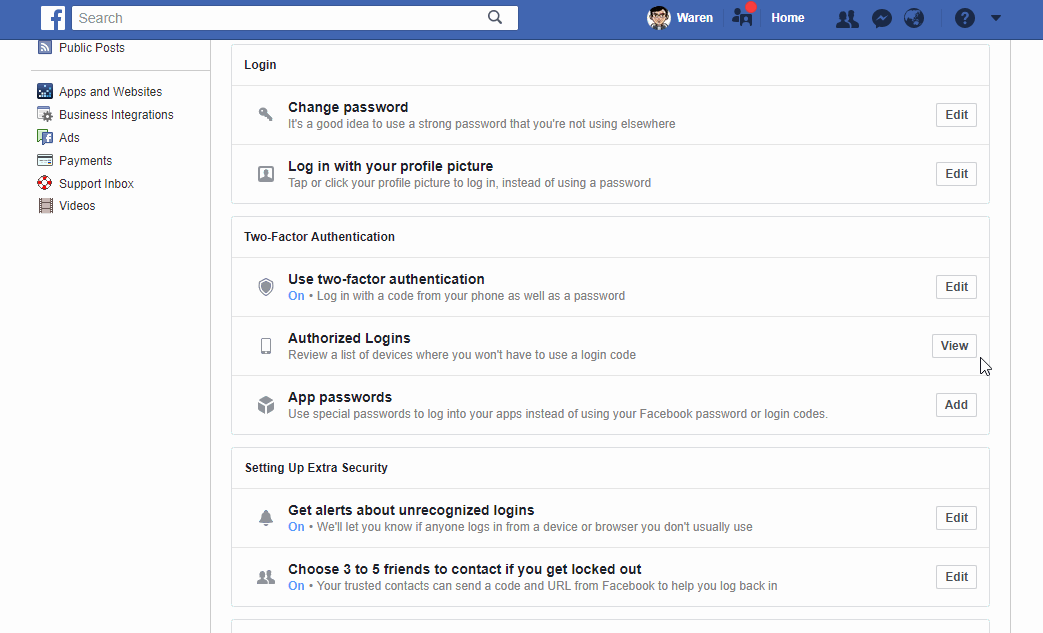Image resolution: width=1043 pixels, height=633 pixels.
Task: Click the cube icon beside App passwords
Action: pyautogui.click(x=265, y=405)
